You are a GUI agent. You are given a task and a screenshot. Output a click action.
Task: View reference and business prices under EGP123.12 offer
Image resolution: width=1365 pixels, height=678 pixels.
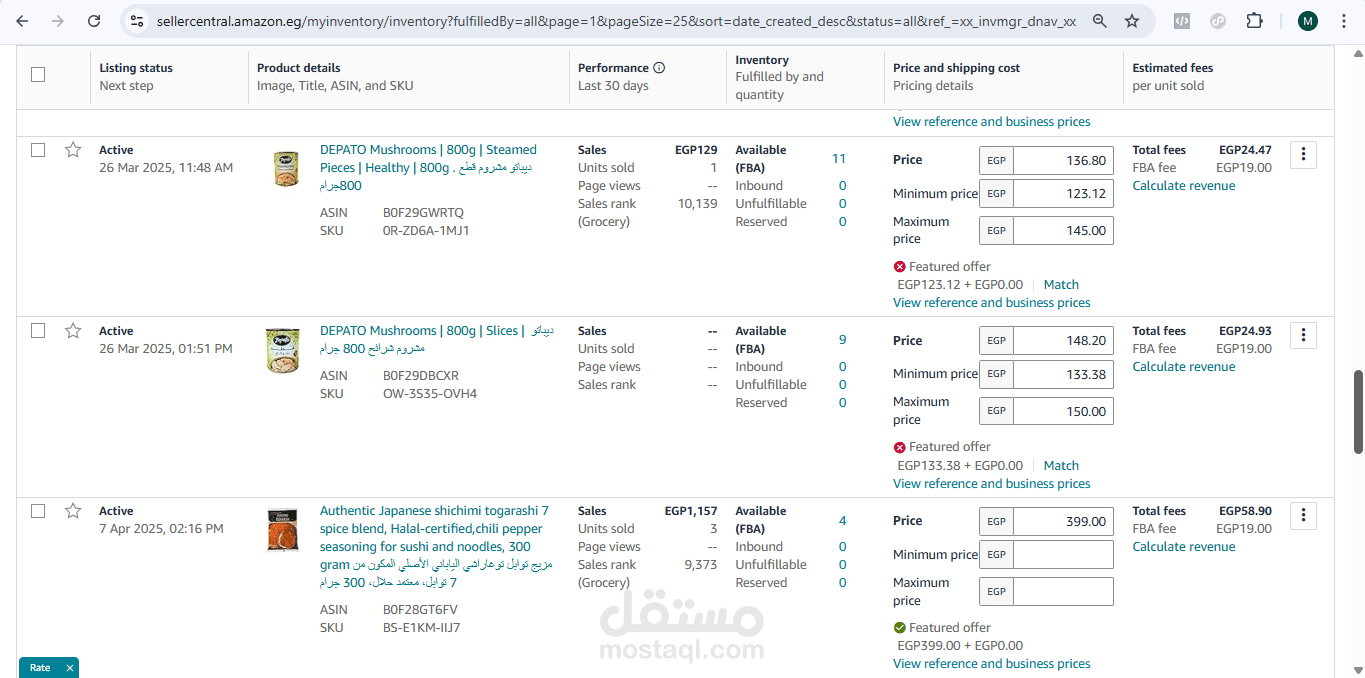pyautogui.click(x=992, y=303)
